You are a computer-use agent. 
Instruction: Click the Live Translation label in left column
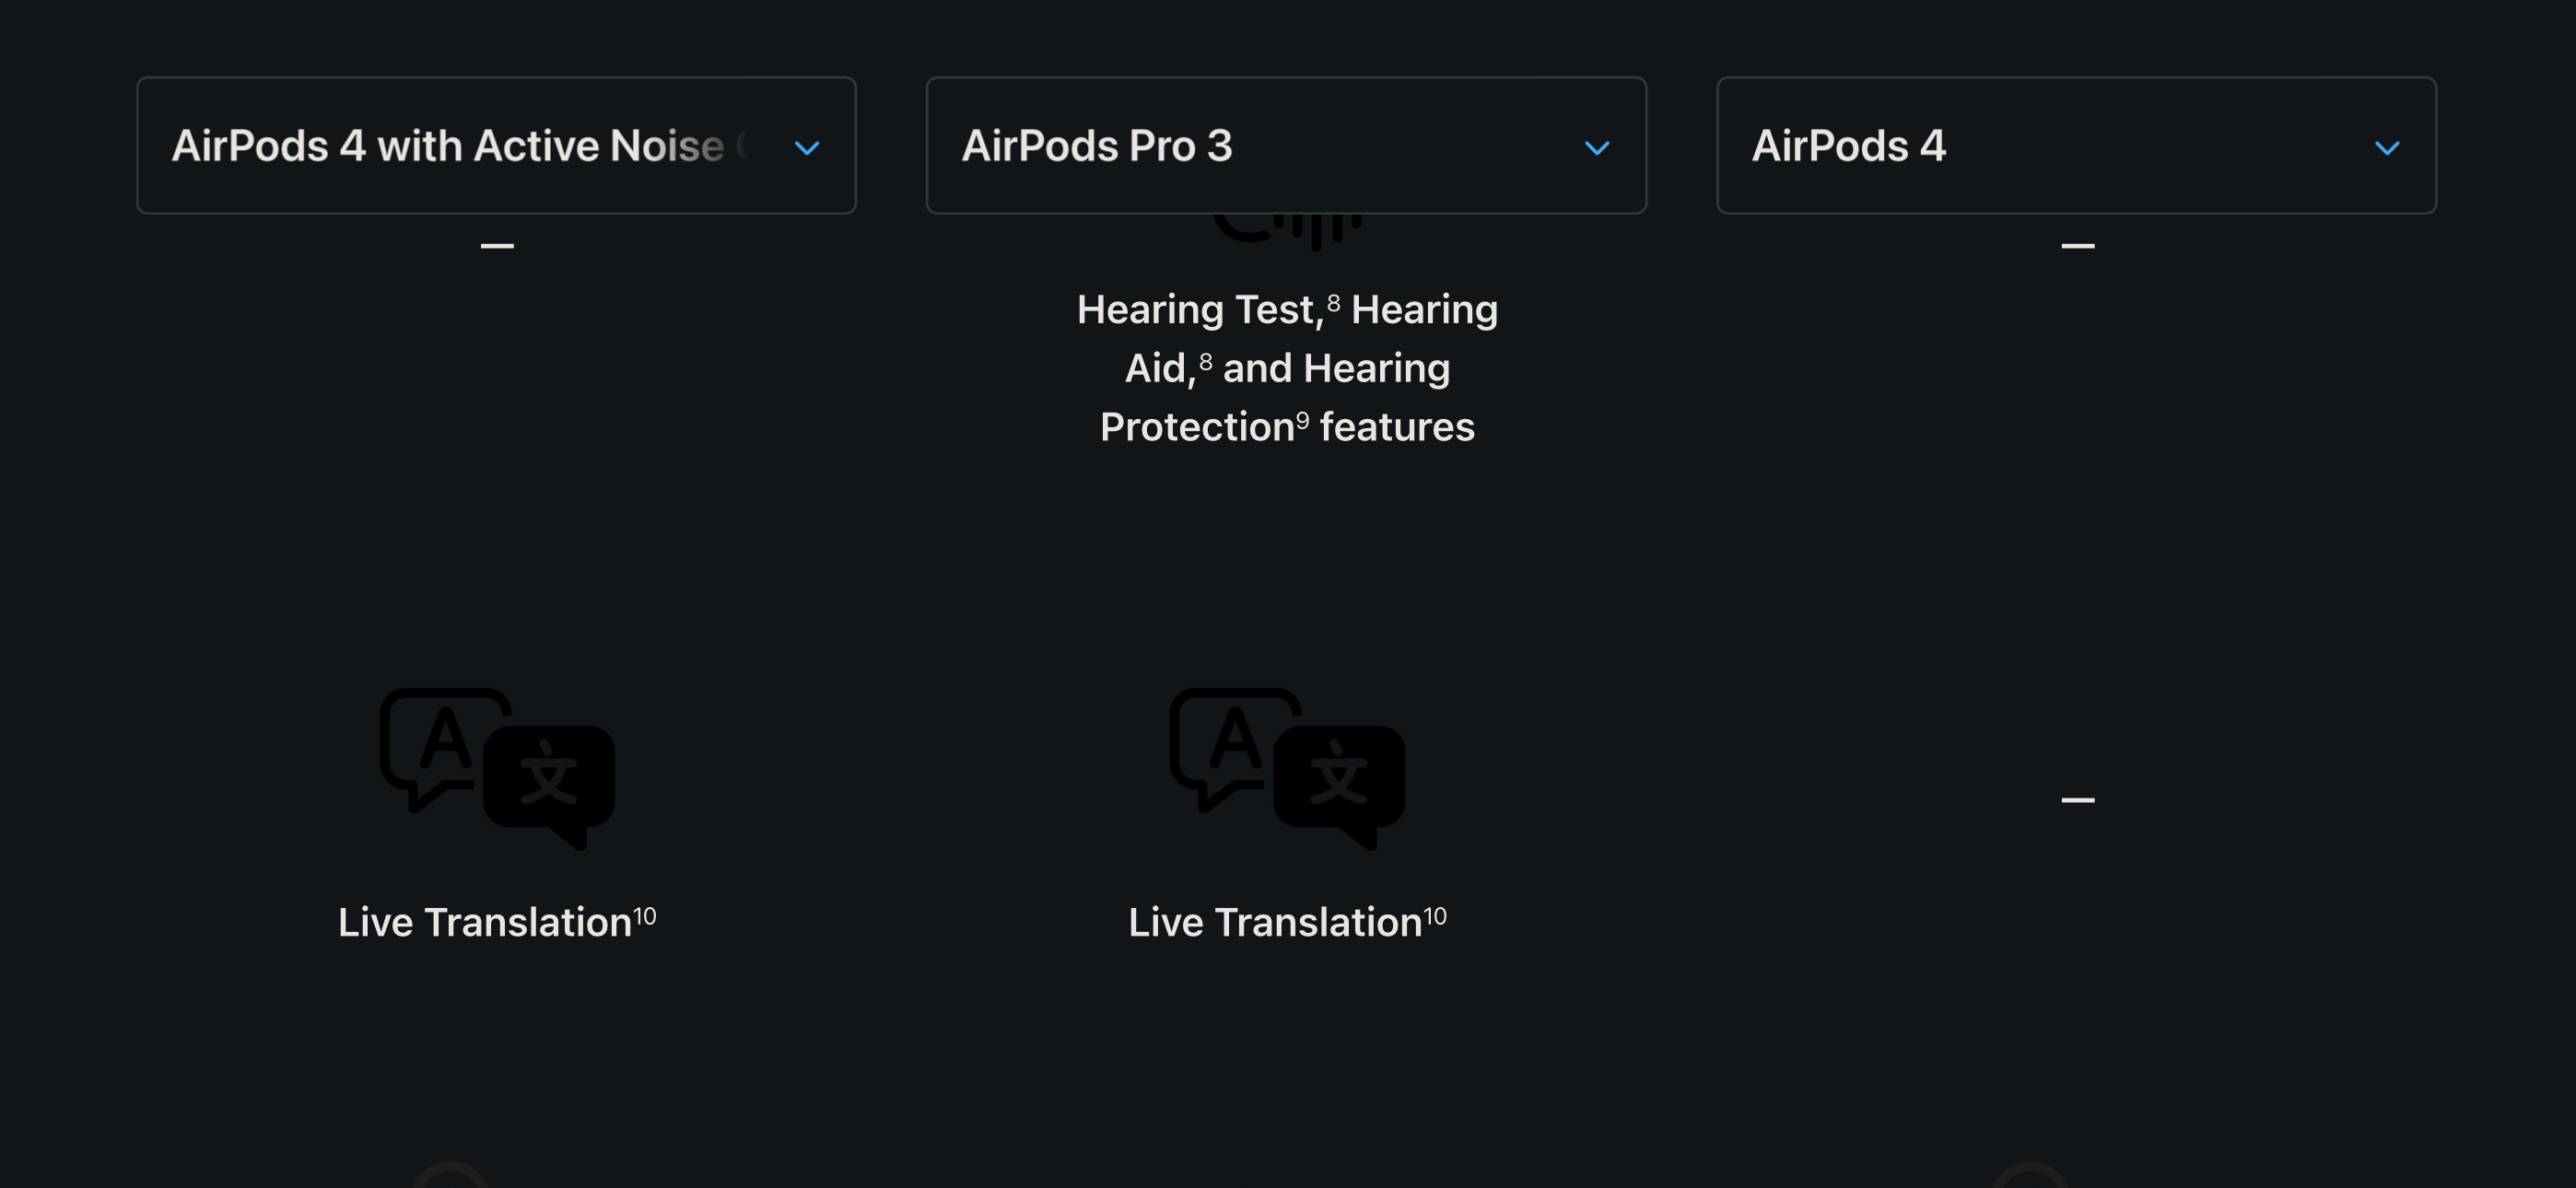coord(485,923)
